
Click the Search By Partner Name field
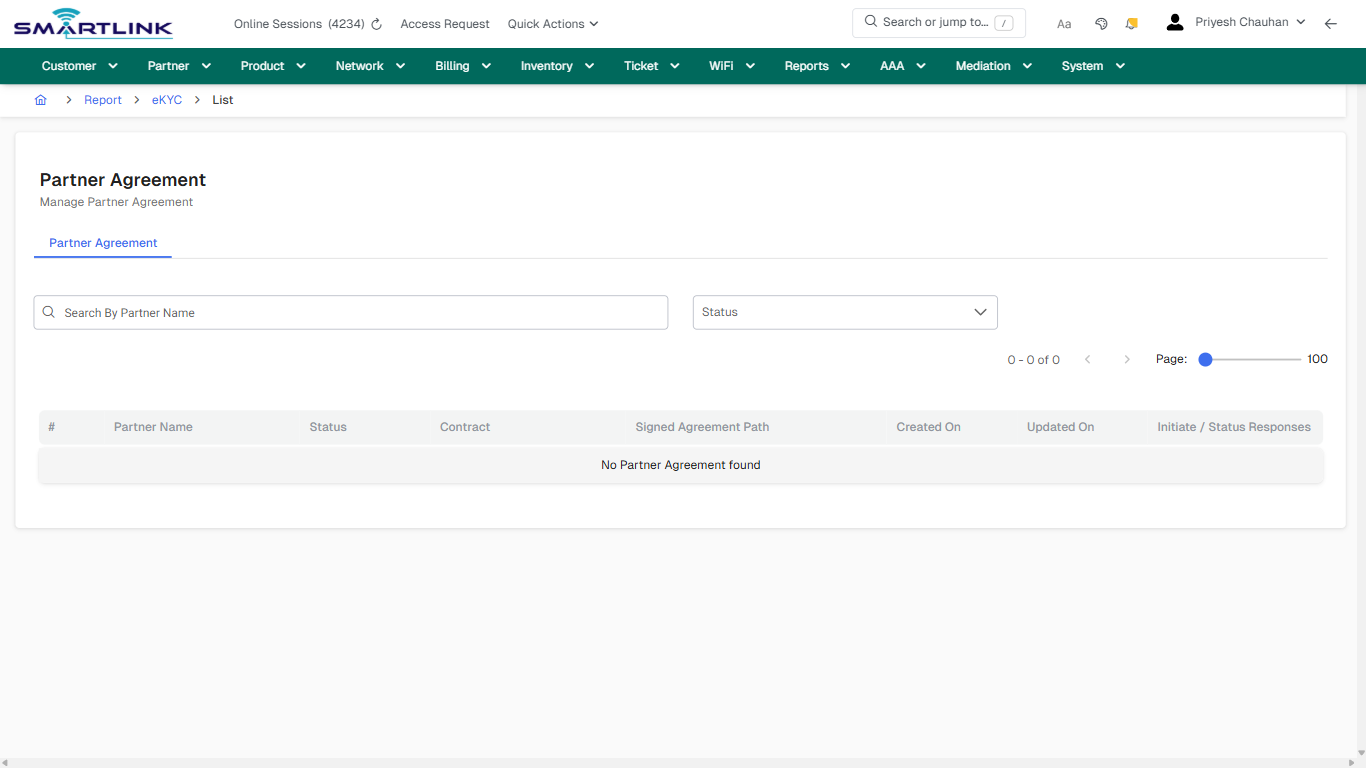350,312
